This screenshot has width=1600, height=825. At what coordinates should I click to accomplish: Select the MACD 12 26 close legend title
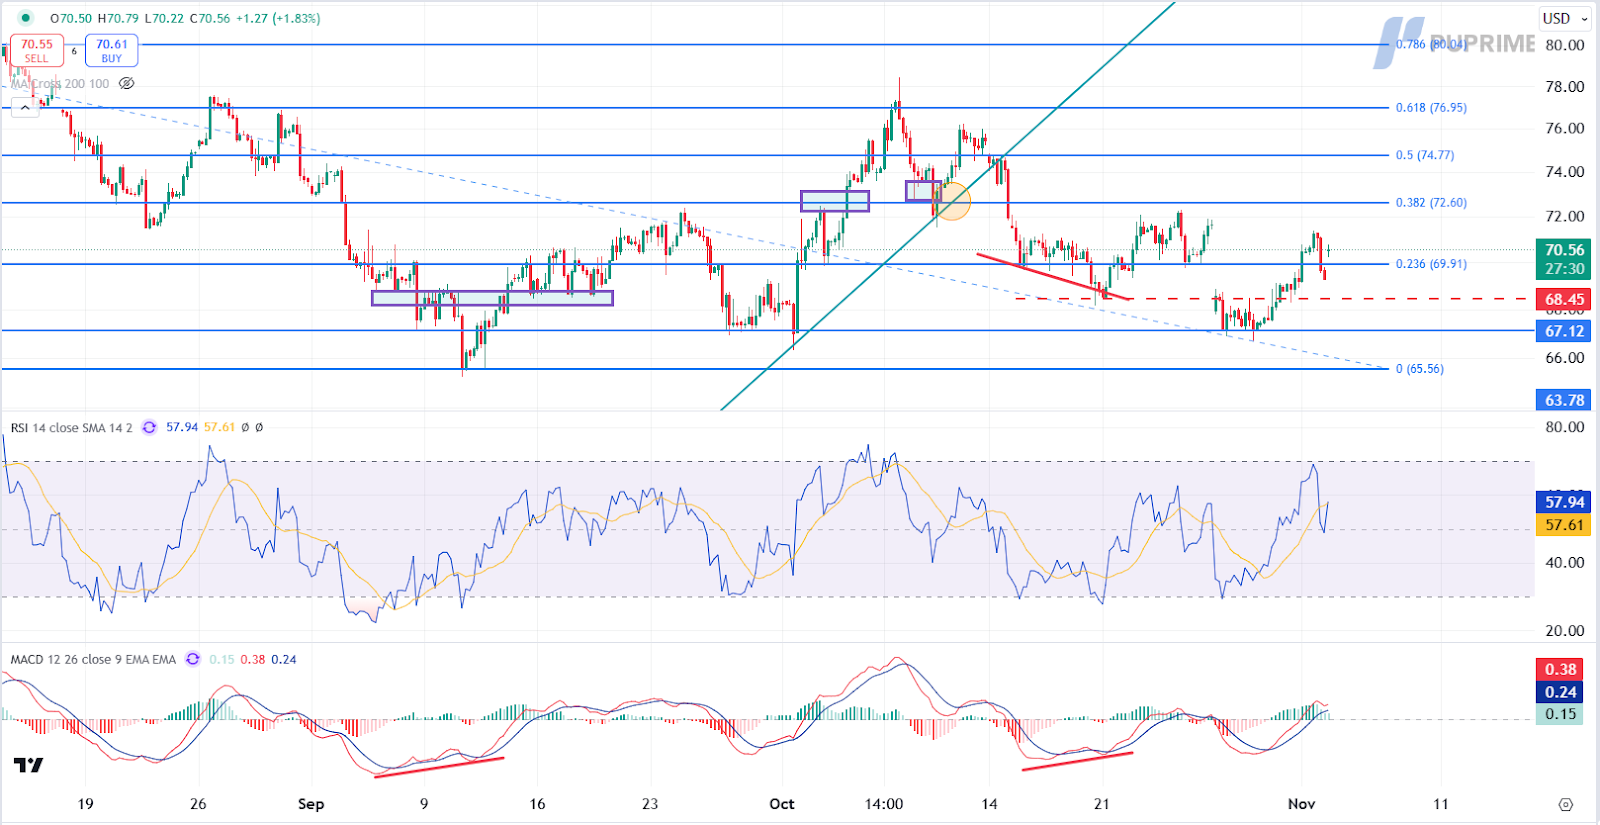[93, 659]
